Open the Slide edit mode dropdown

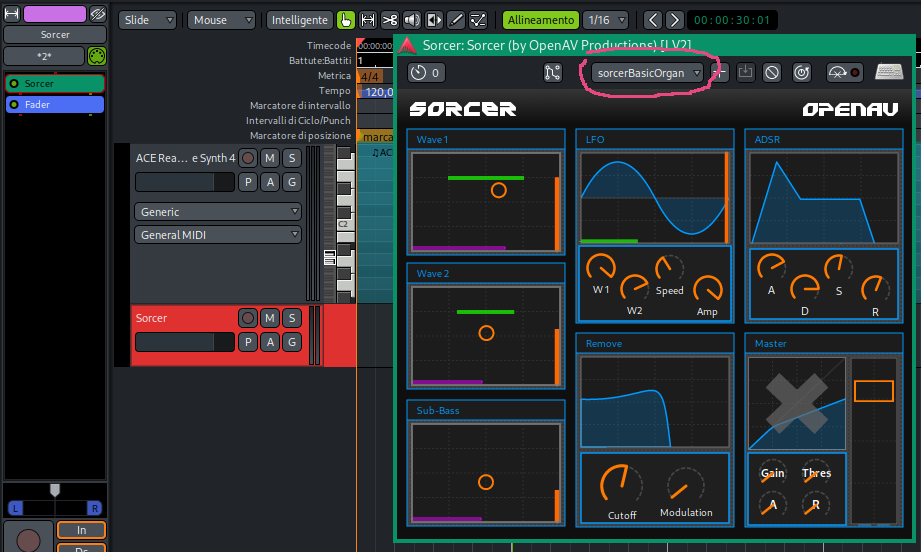(x=147, y=20)
